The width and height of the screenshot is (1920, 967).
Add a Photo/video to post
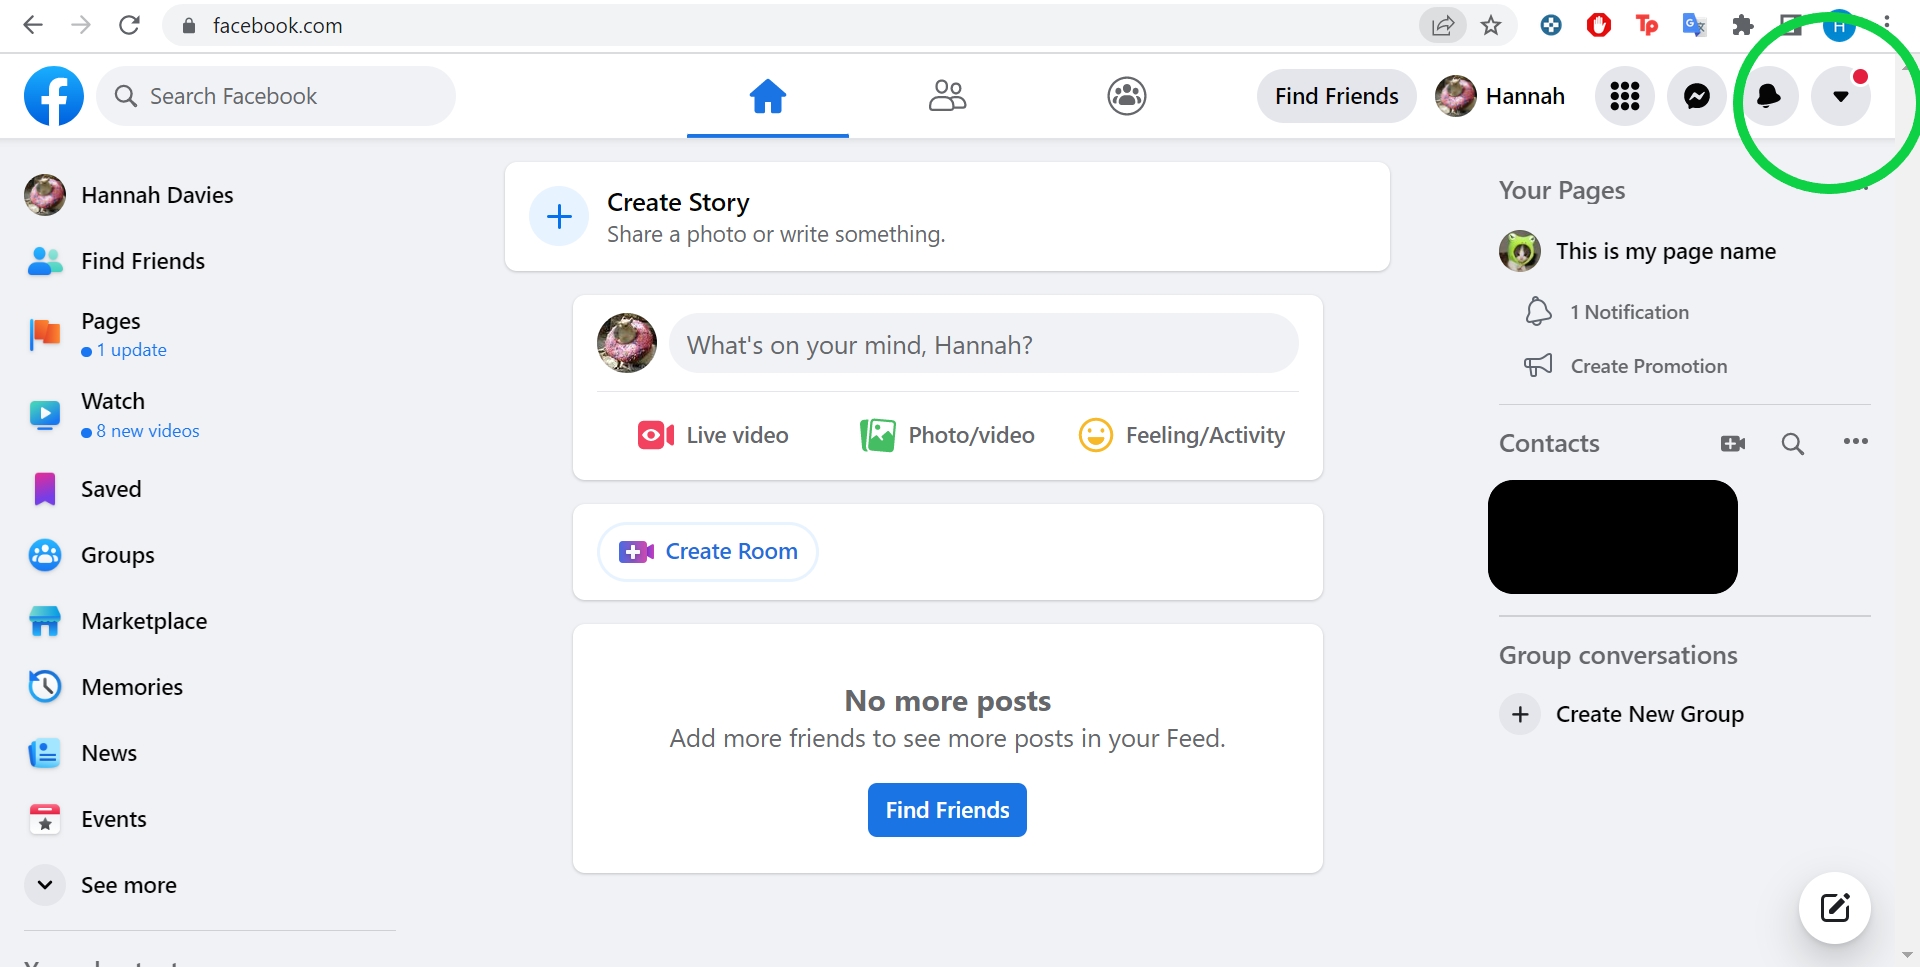tap(947, 435)
